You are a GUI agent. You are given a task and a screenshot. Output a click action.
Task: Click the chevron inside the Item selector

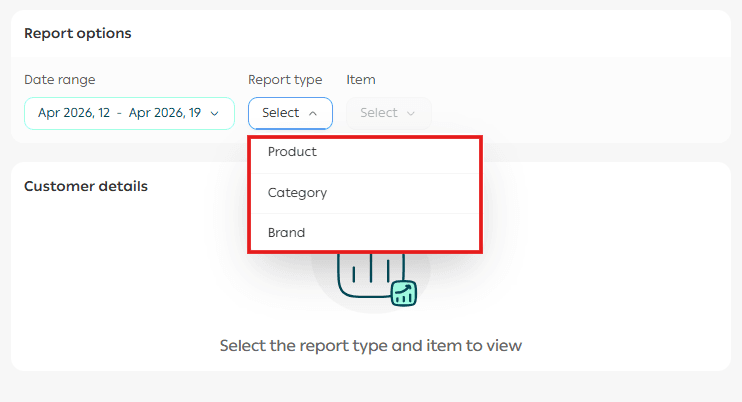click(x=411, y=114)
